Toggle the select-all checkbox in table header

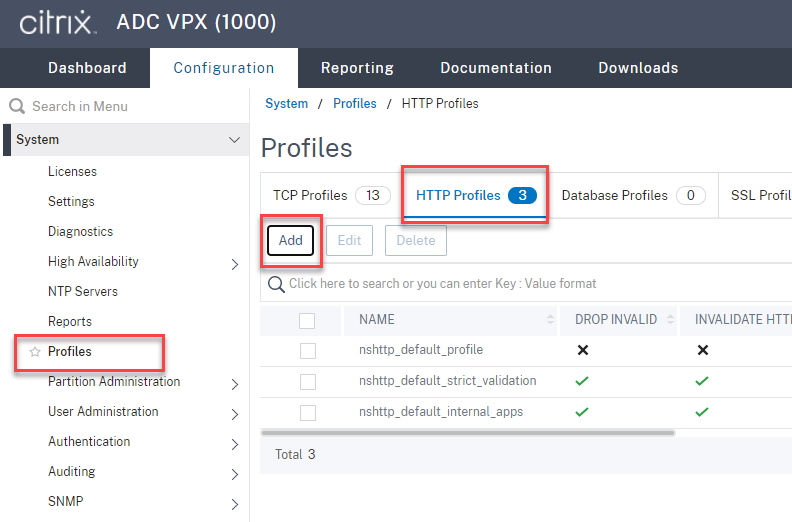307,320
